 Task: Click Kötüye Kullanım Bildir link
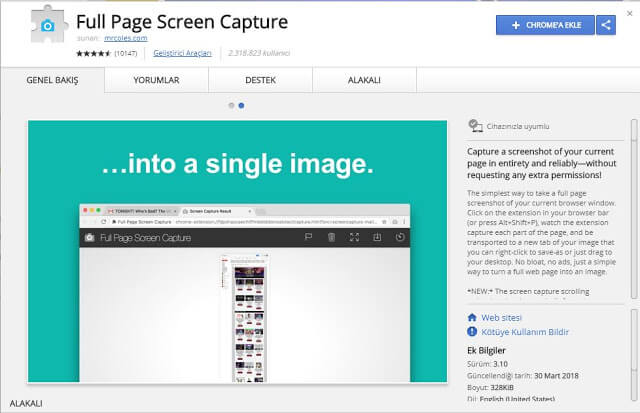coord(525,332)
